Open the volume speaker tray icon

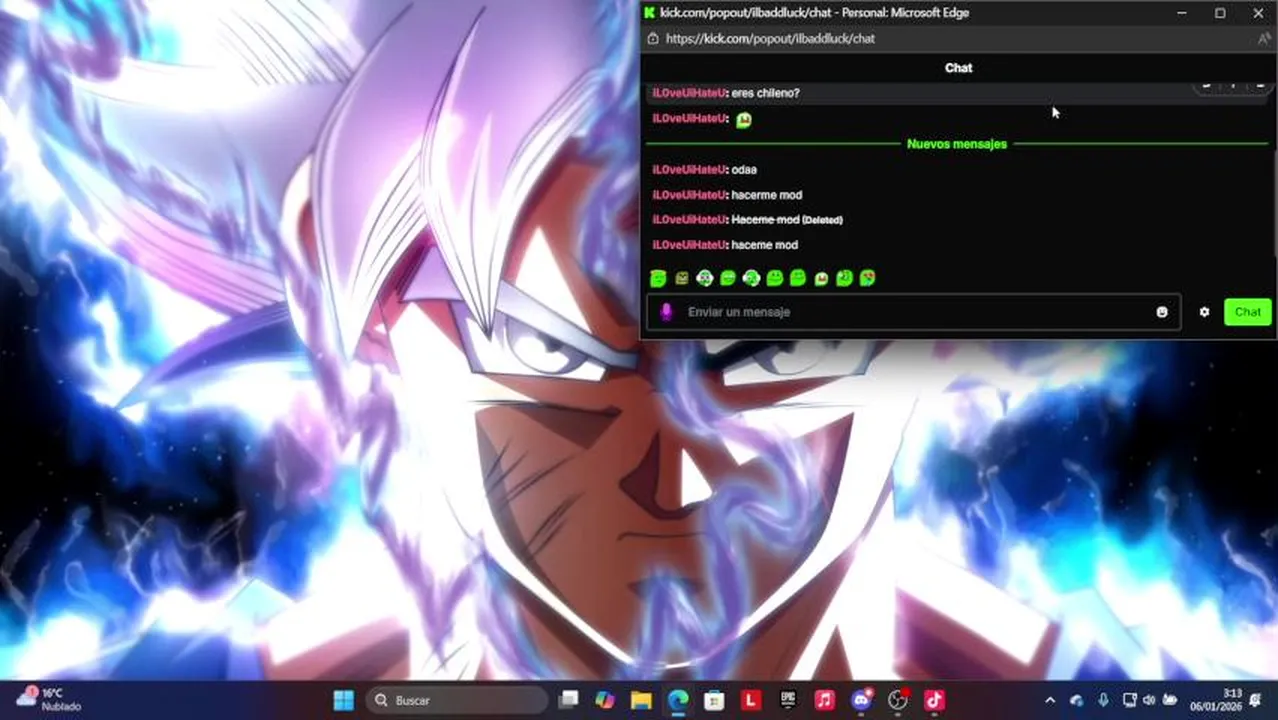click(x=1149, y=701)
